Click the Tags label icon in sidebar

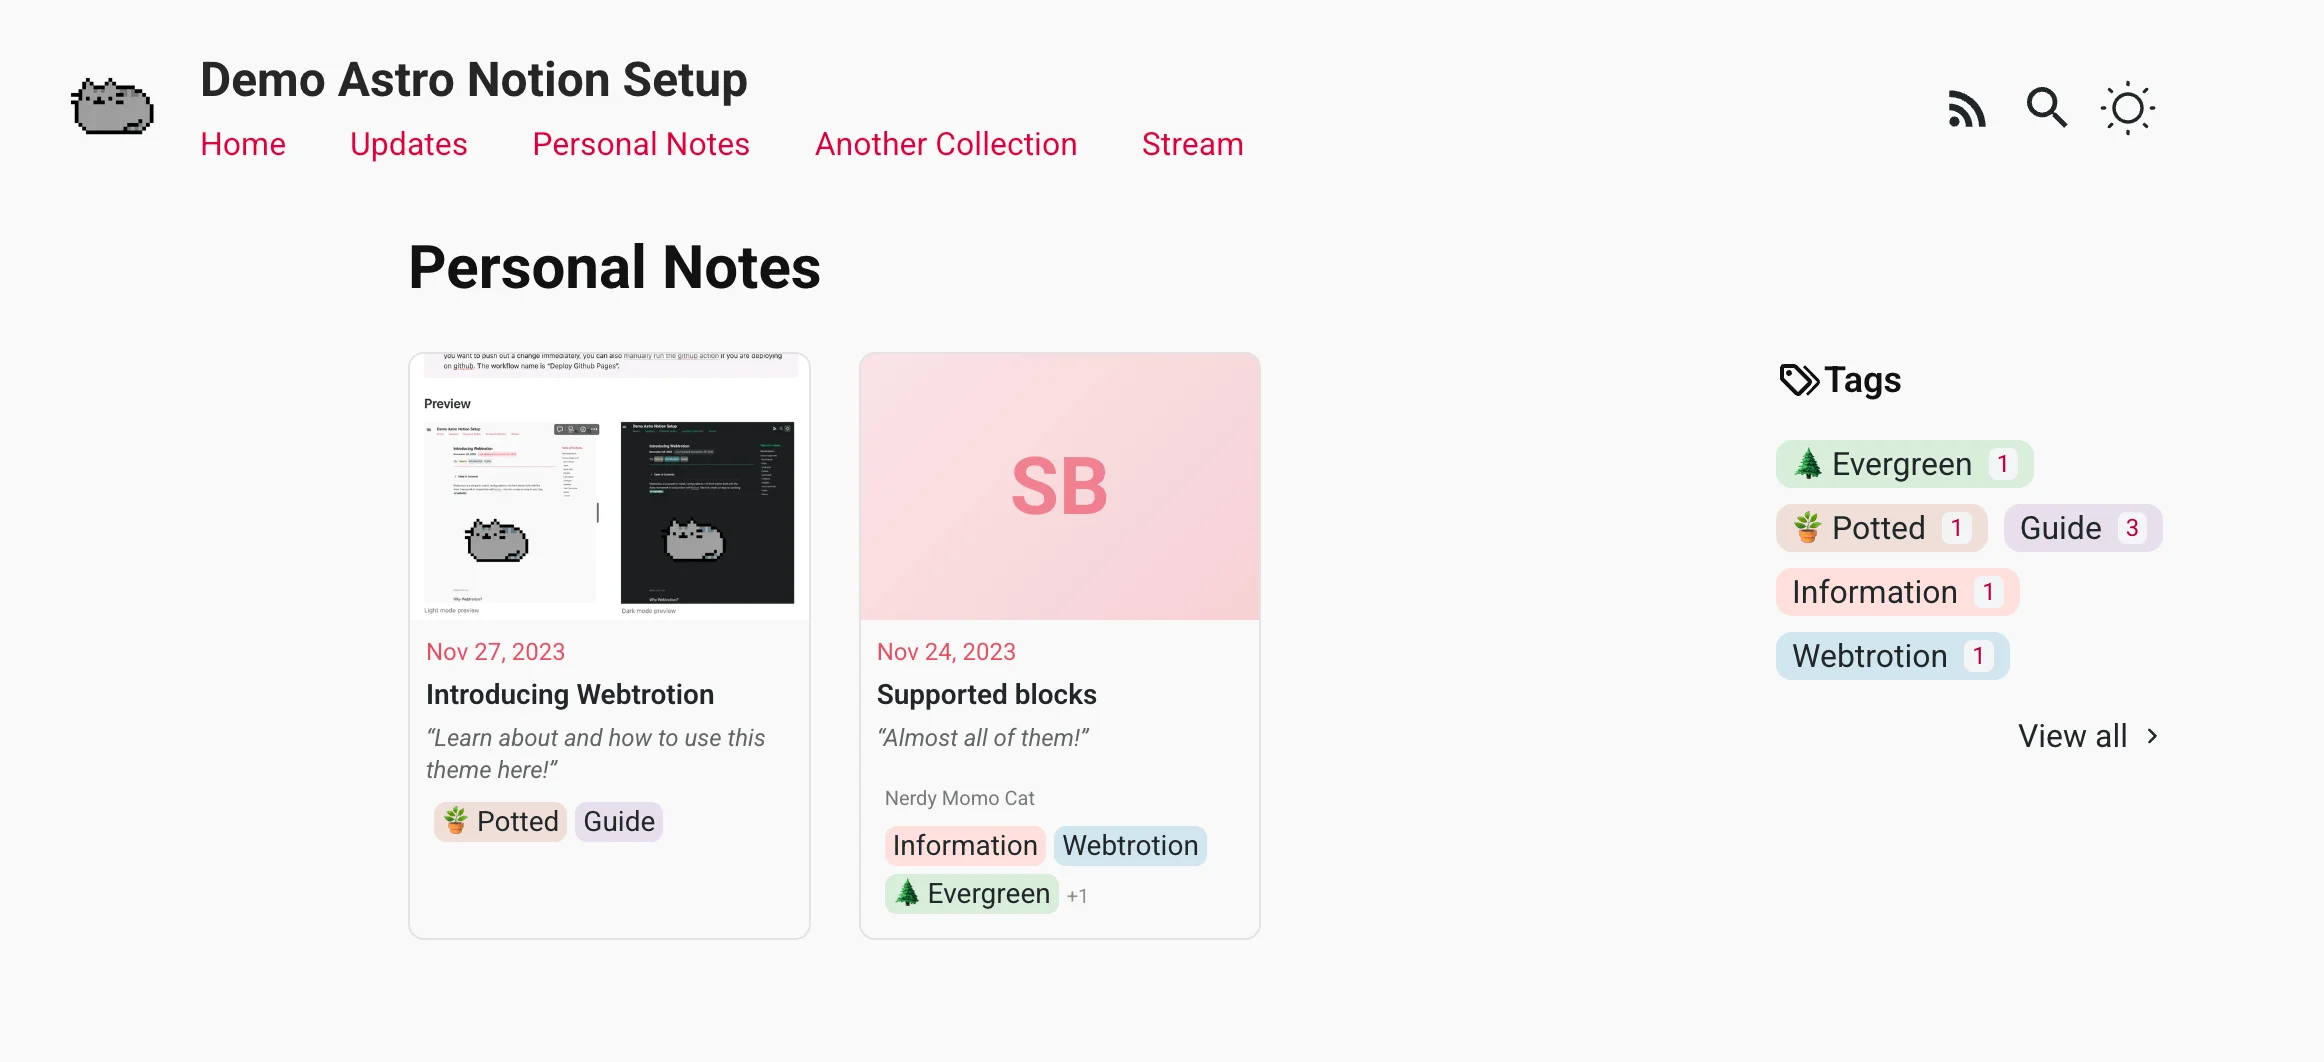[x=1798, y=380]
